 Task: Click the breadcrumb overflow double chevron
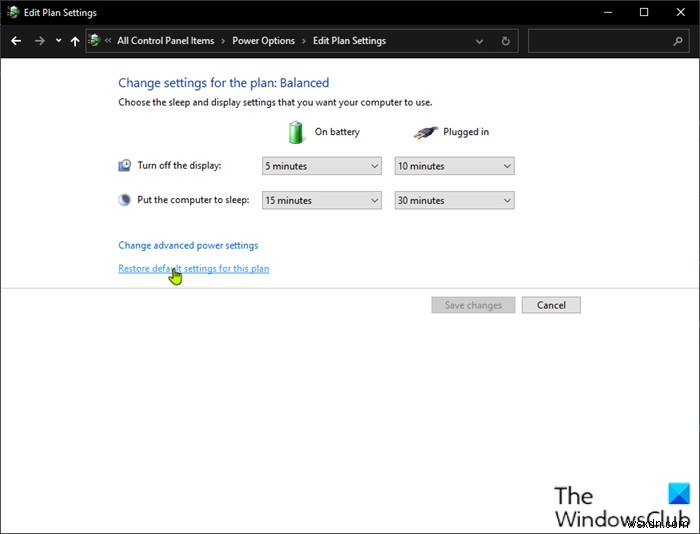coord(108,41)
